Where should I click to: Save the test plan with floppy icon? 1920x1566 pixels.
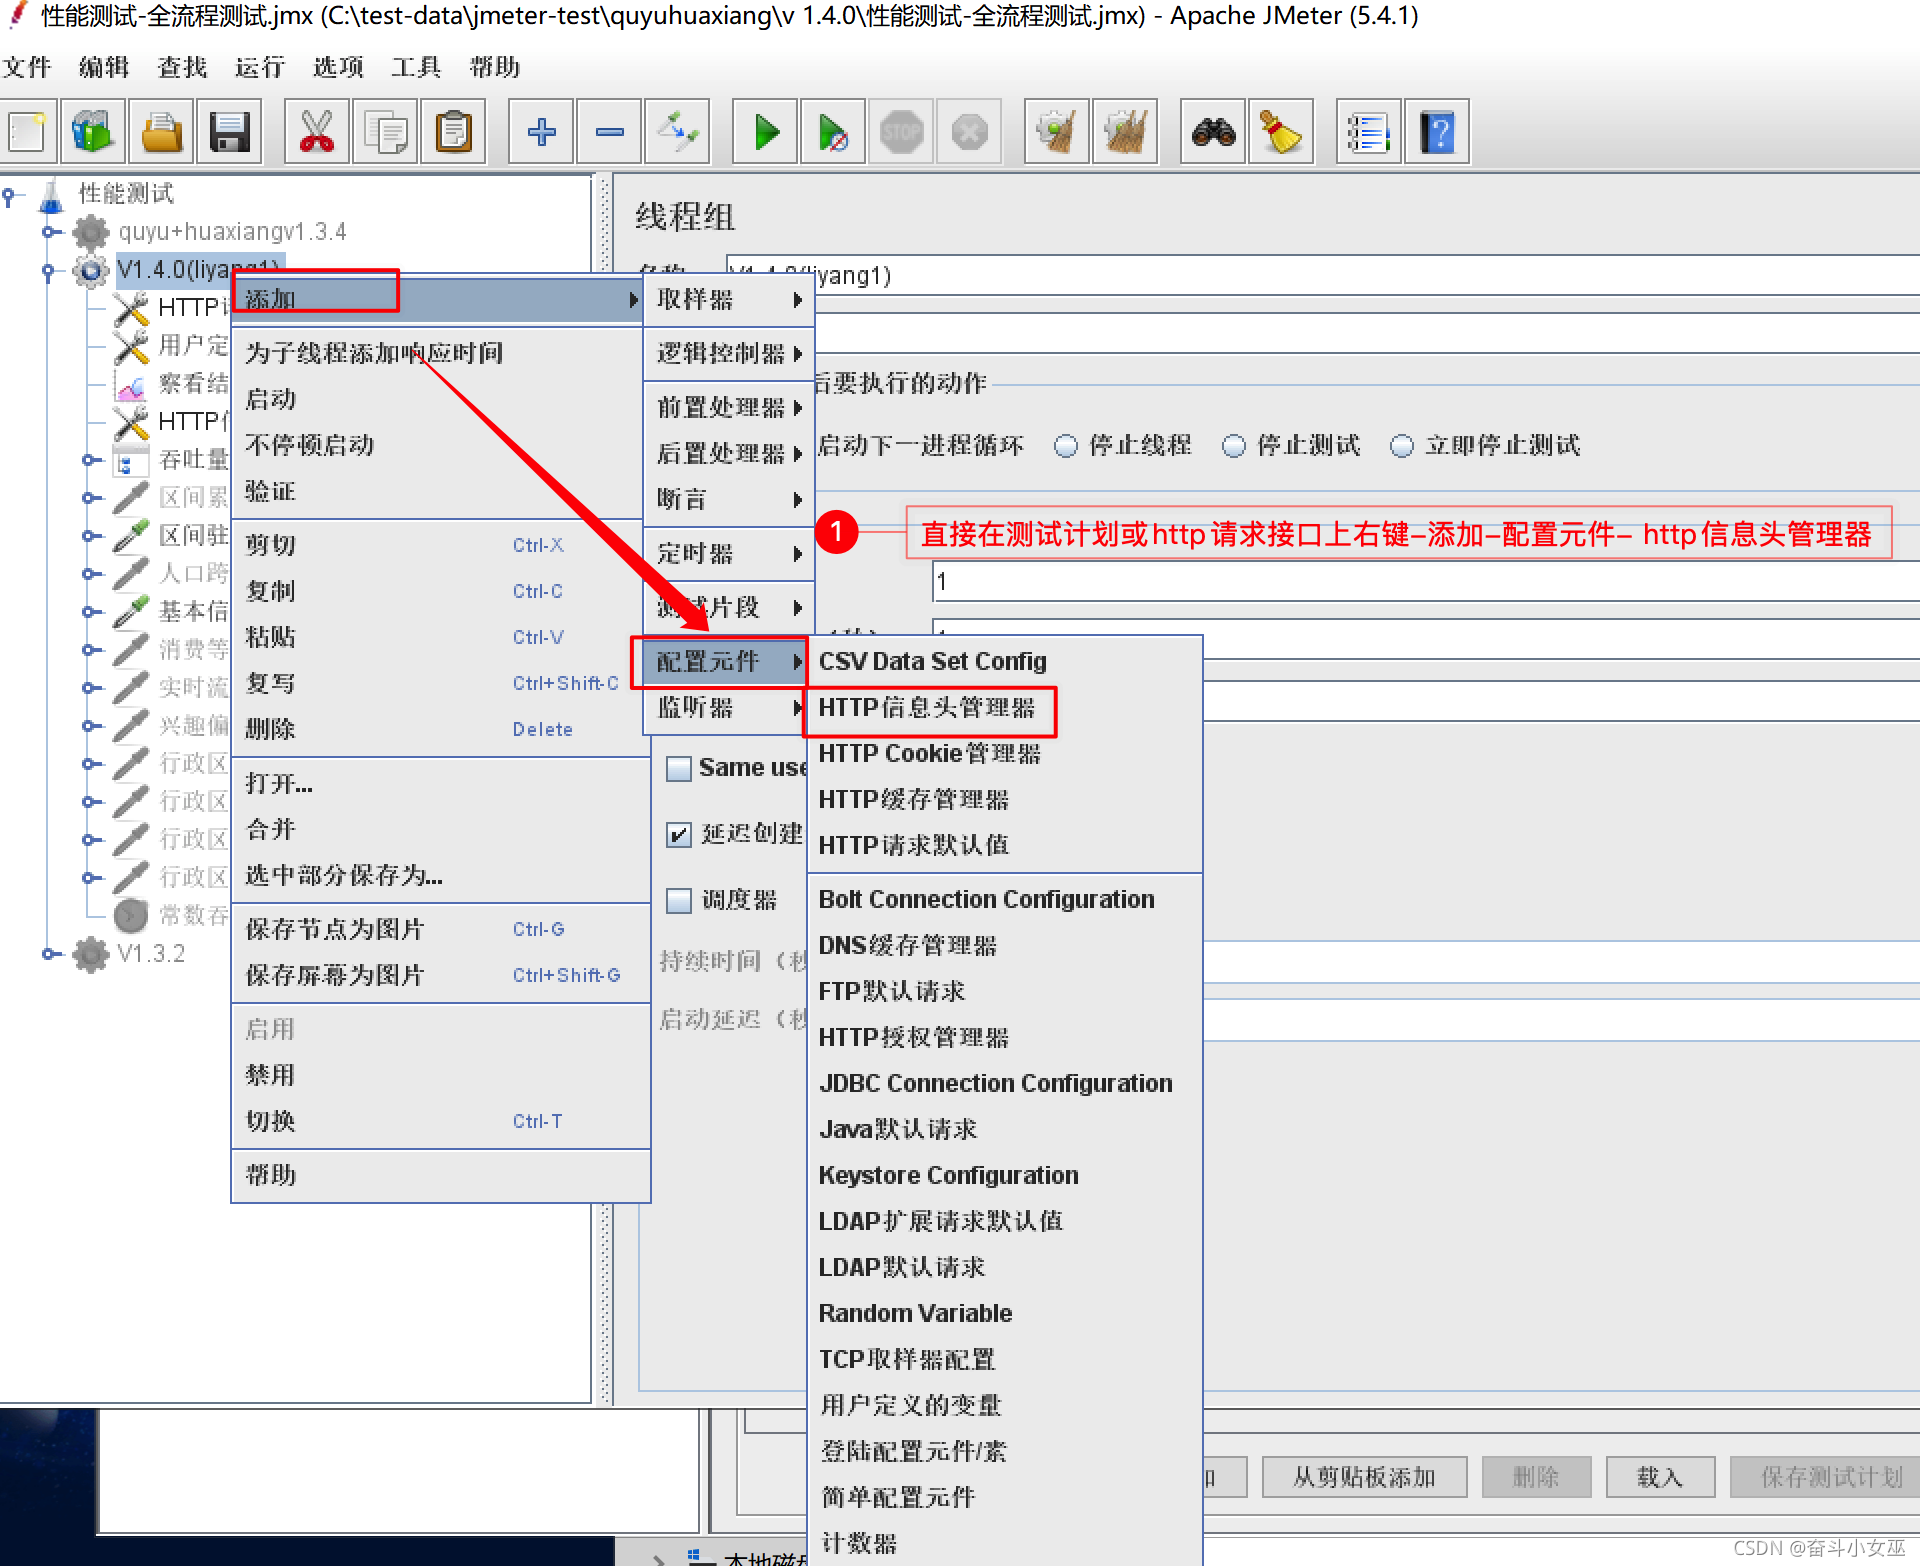click(229, 131)
